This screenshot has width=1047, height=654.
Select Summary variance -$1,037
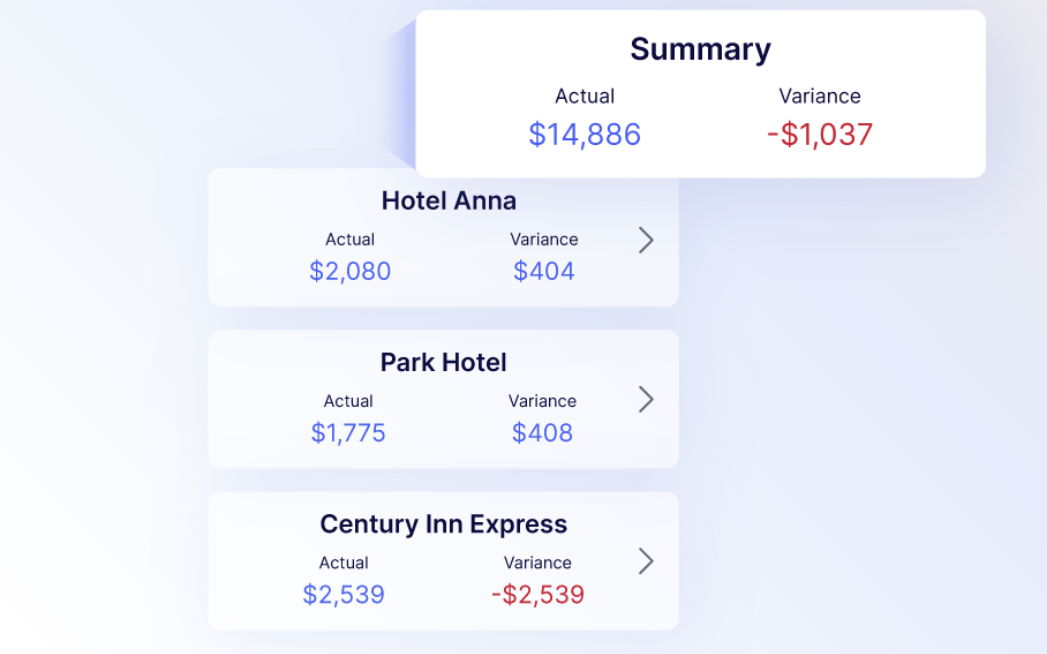820,134
